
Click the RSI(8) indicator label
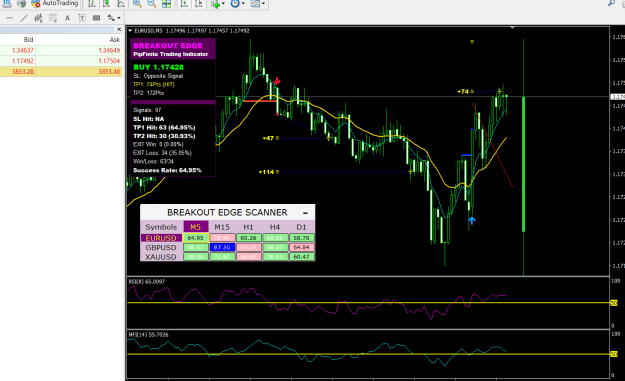[x=146, y=282]
